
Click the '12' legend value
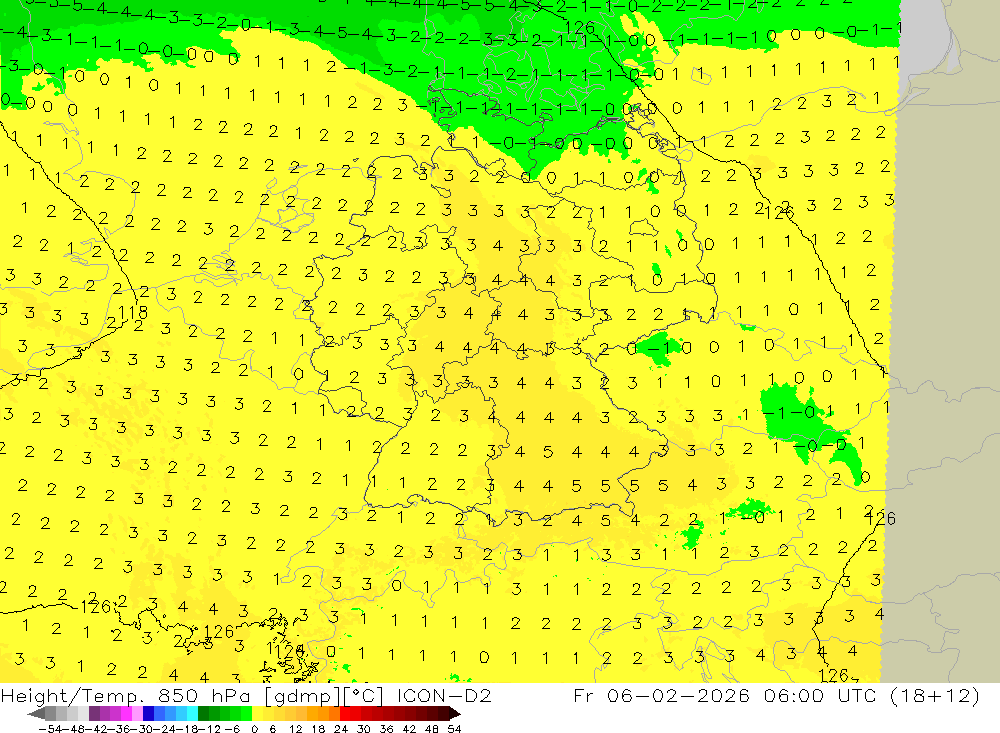pos(296,729)
